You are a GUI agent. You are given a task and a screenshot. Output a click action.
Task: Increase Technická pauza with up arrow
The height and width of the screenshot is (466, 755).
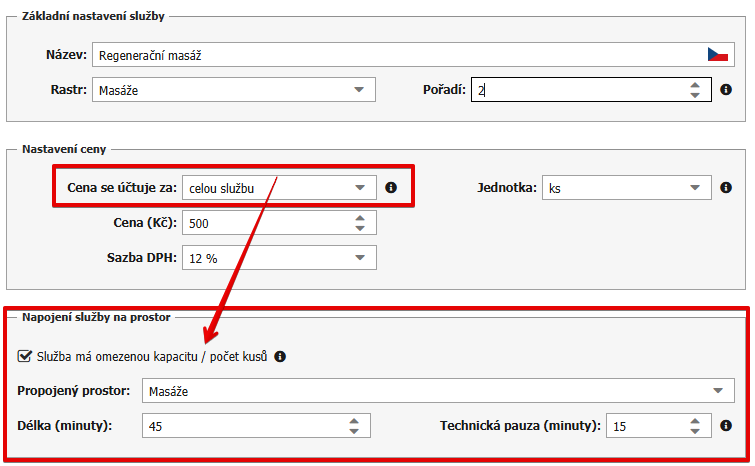point(695,421)
